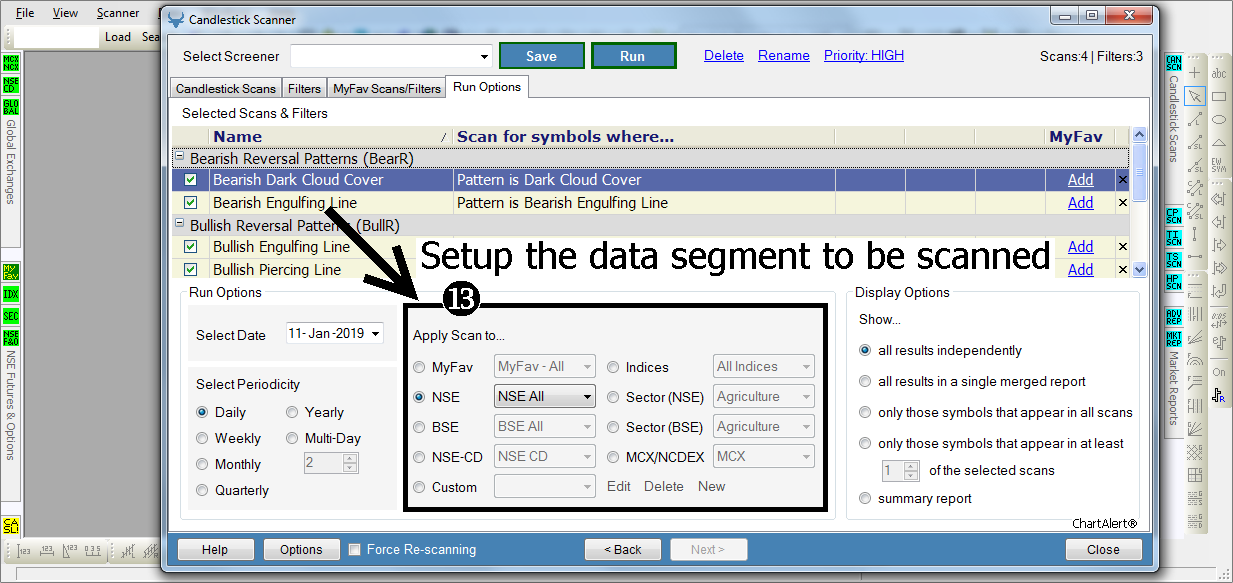This screenshot has height=583, width=1233.
Task: Select Yearly periodicity
Action: [x=293, y=412]
